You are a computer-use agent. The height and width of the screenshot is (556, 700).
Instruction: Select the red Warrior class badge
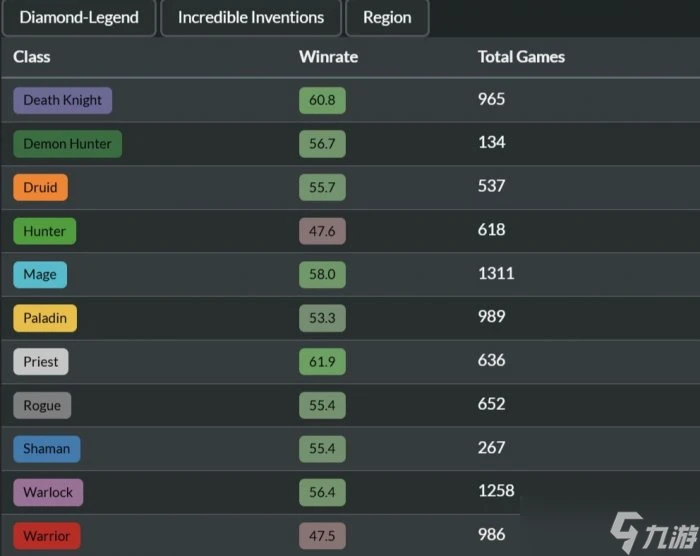[47, 536]
